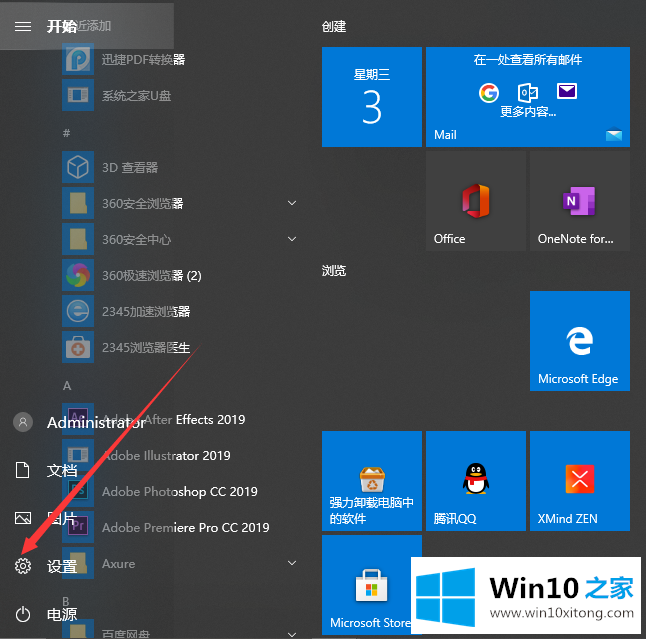
Task: Click the hamburger menu icon next to 开始
Action: point(23,26)
